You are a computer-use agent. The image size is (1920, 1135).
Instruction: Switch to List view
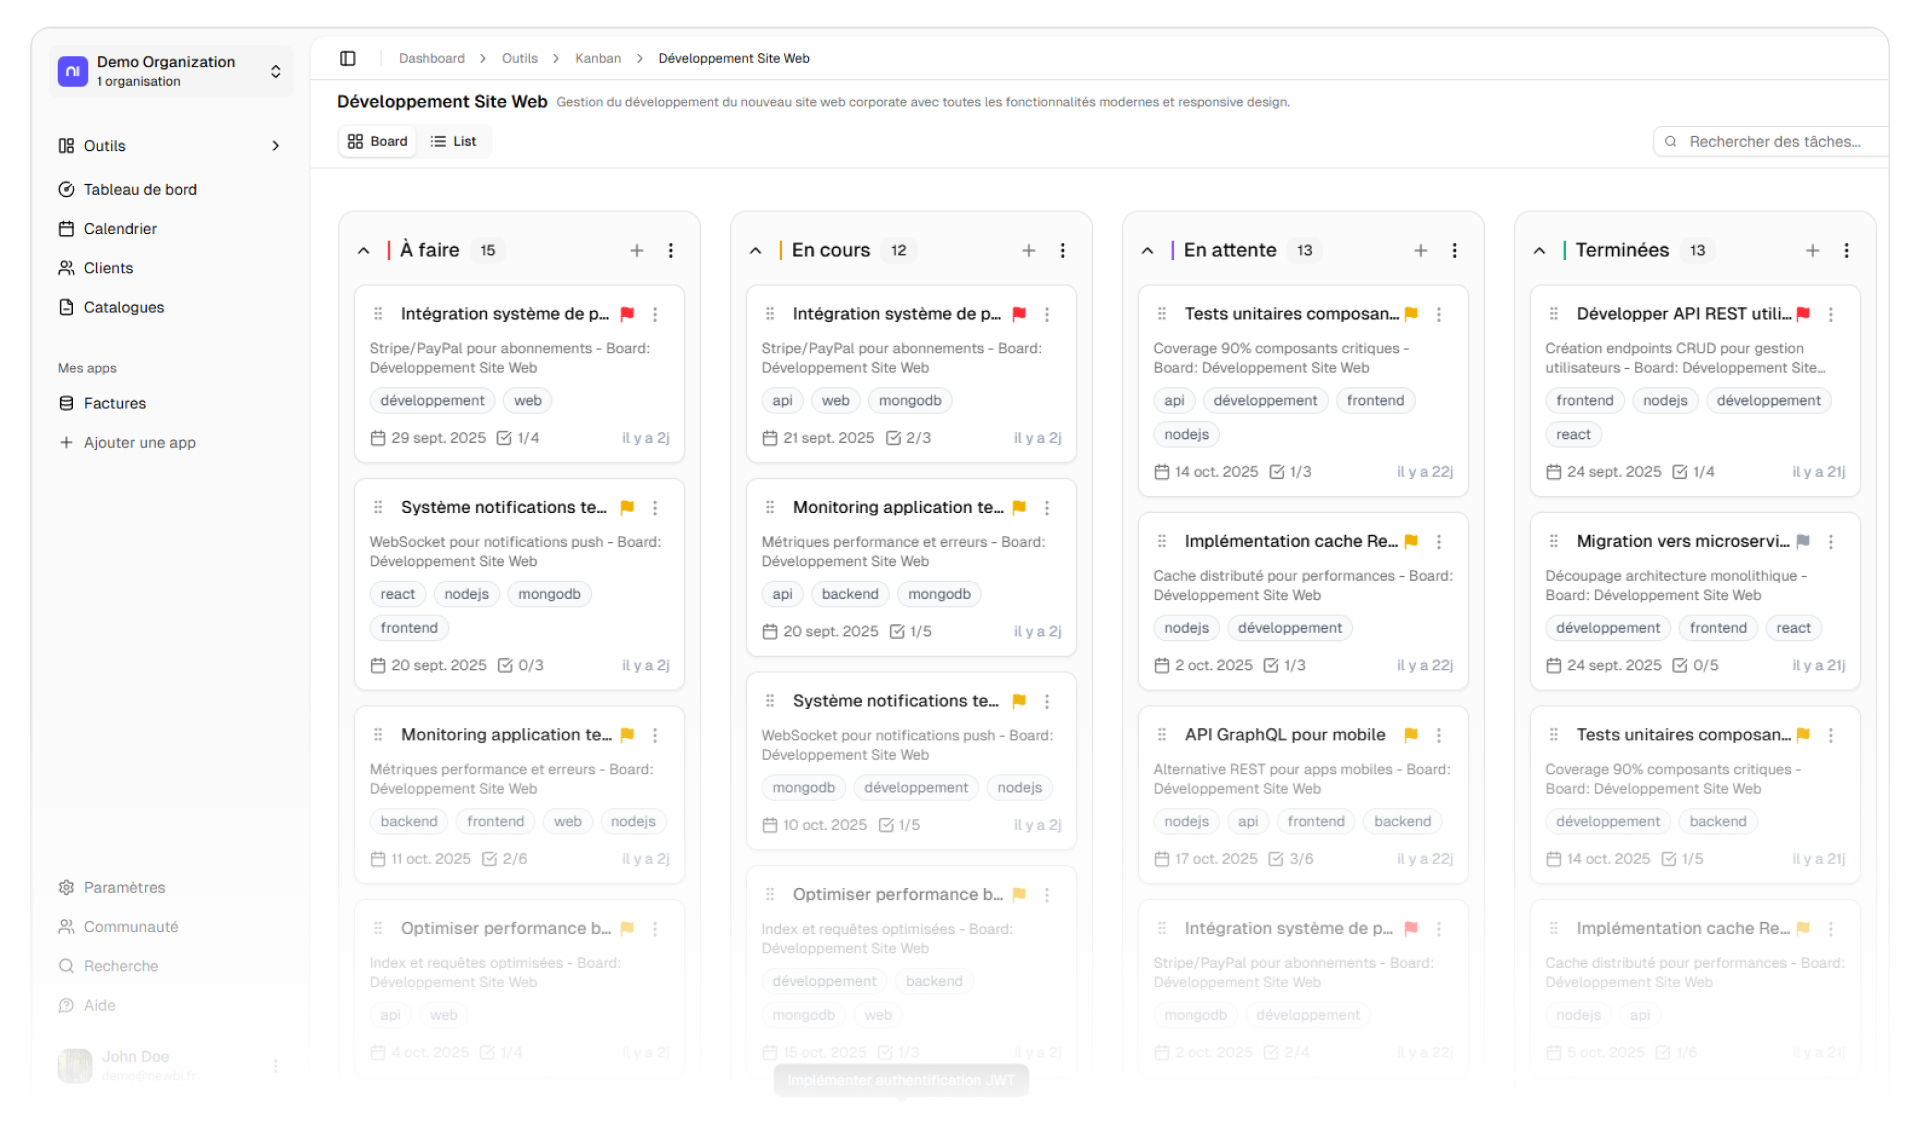(455, 141)
